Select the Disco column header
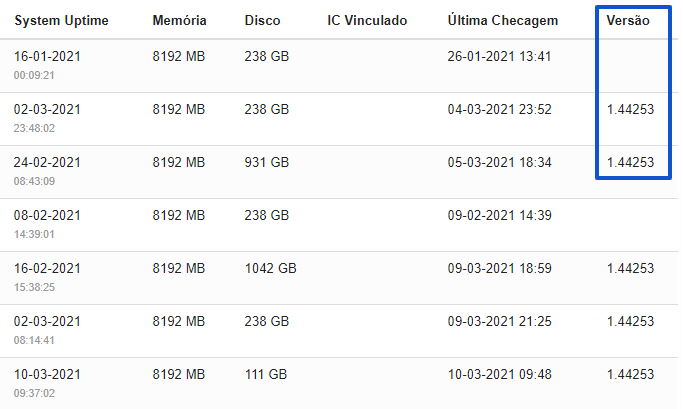The width and height of the screenshot is (683, 409). pyautogui.click(x=262, y=20)
